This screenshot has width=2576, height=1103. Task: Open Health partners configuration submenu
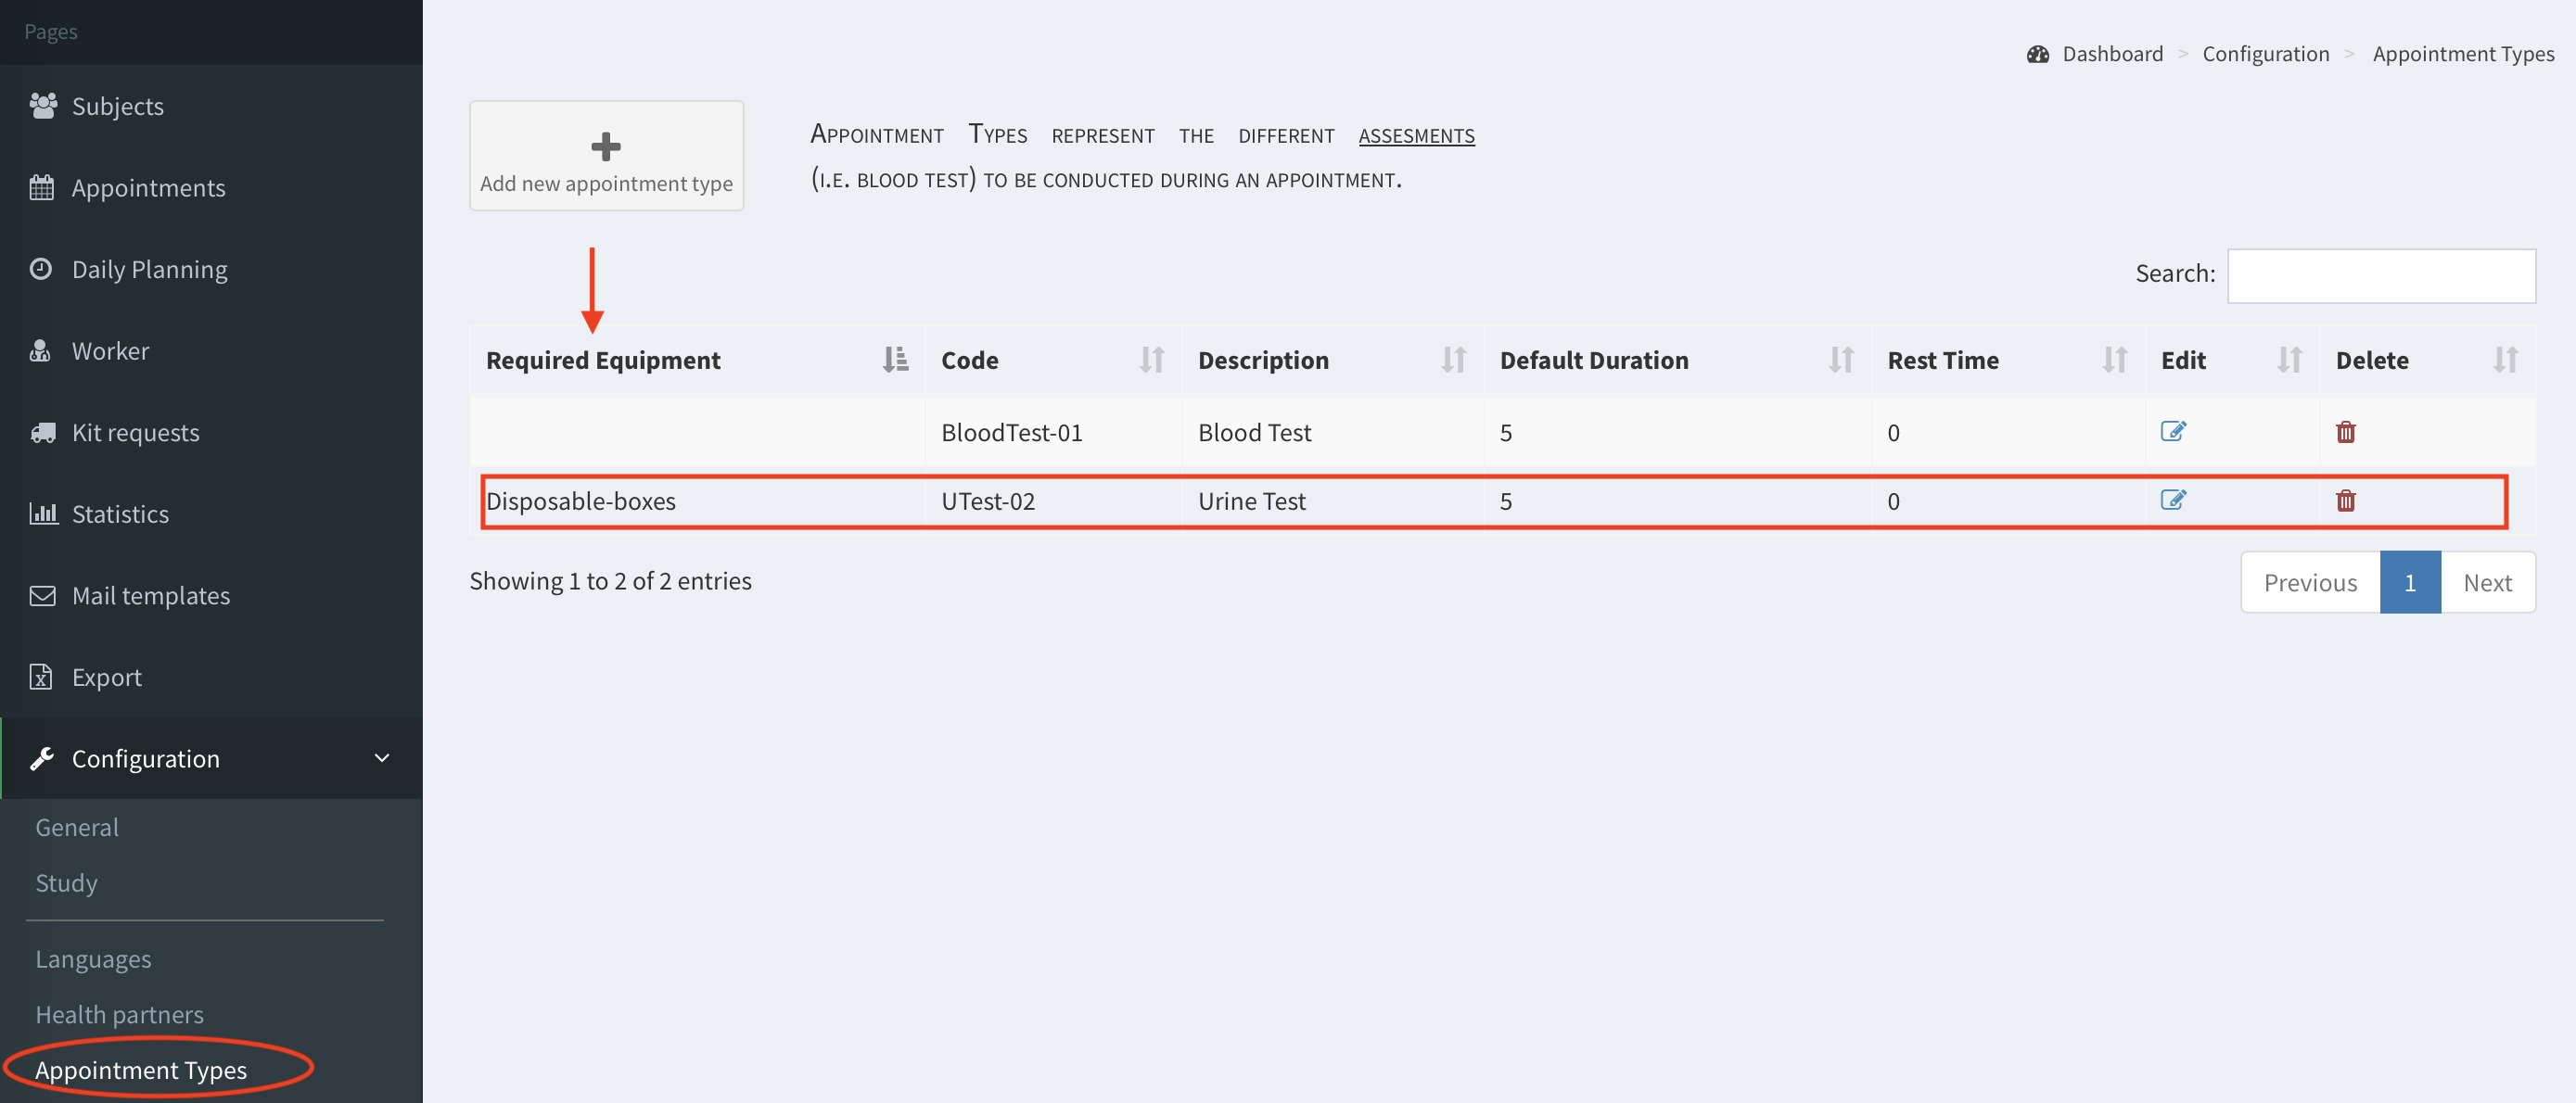coord(119,1014)
